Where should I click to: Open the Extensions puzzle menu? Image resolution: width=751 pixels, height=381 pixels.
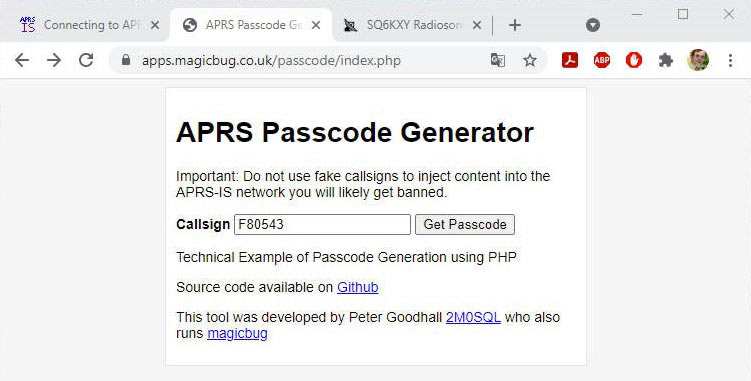click(666, 60)
